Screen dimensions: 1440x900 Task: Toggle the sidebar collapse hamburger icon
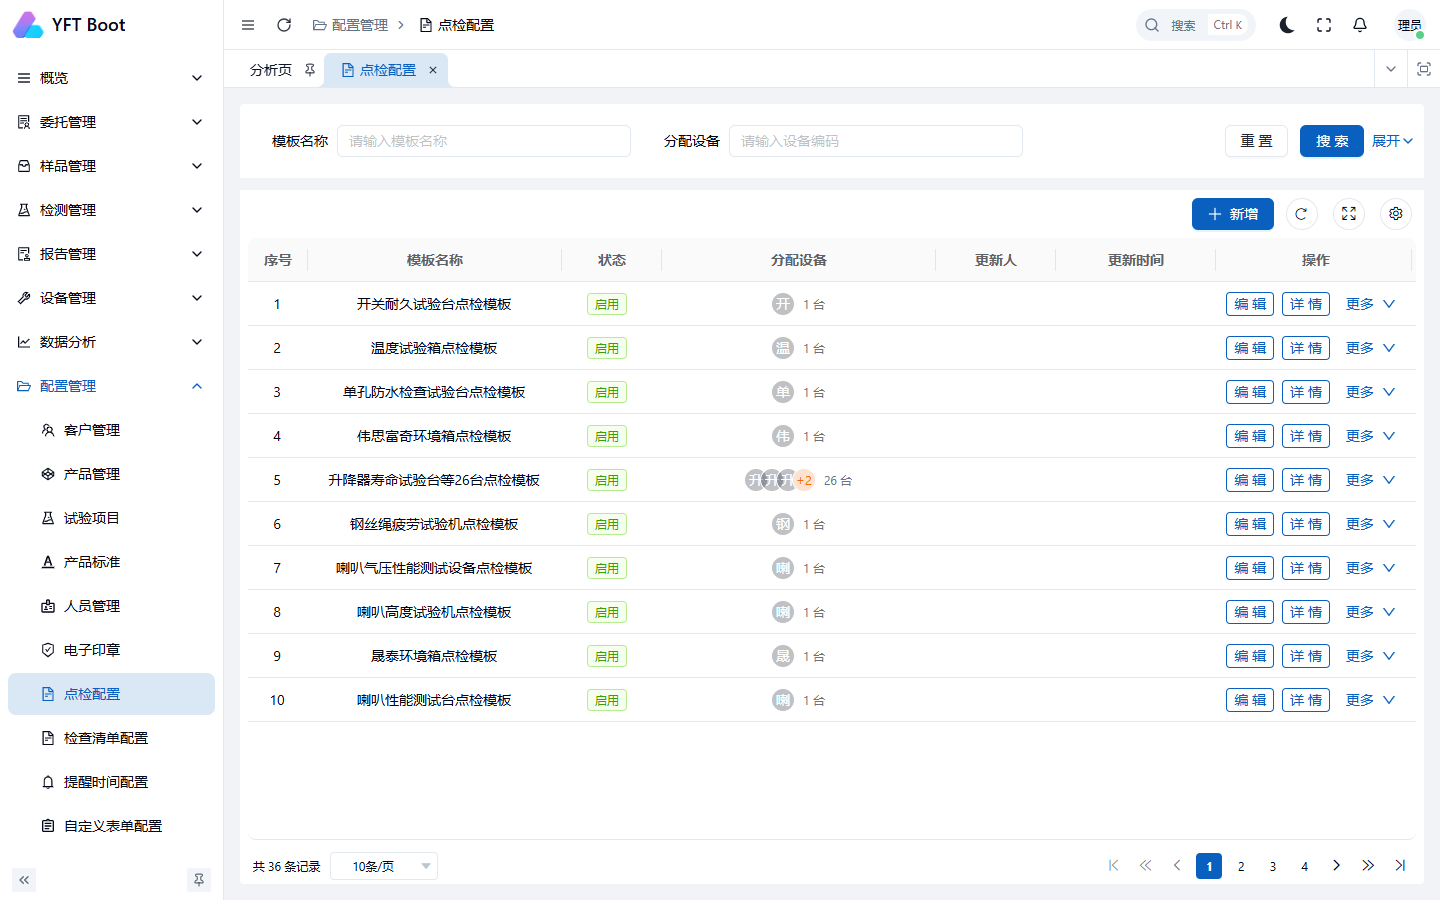248,25
